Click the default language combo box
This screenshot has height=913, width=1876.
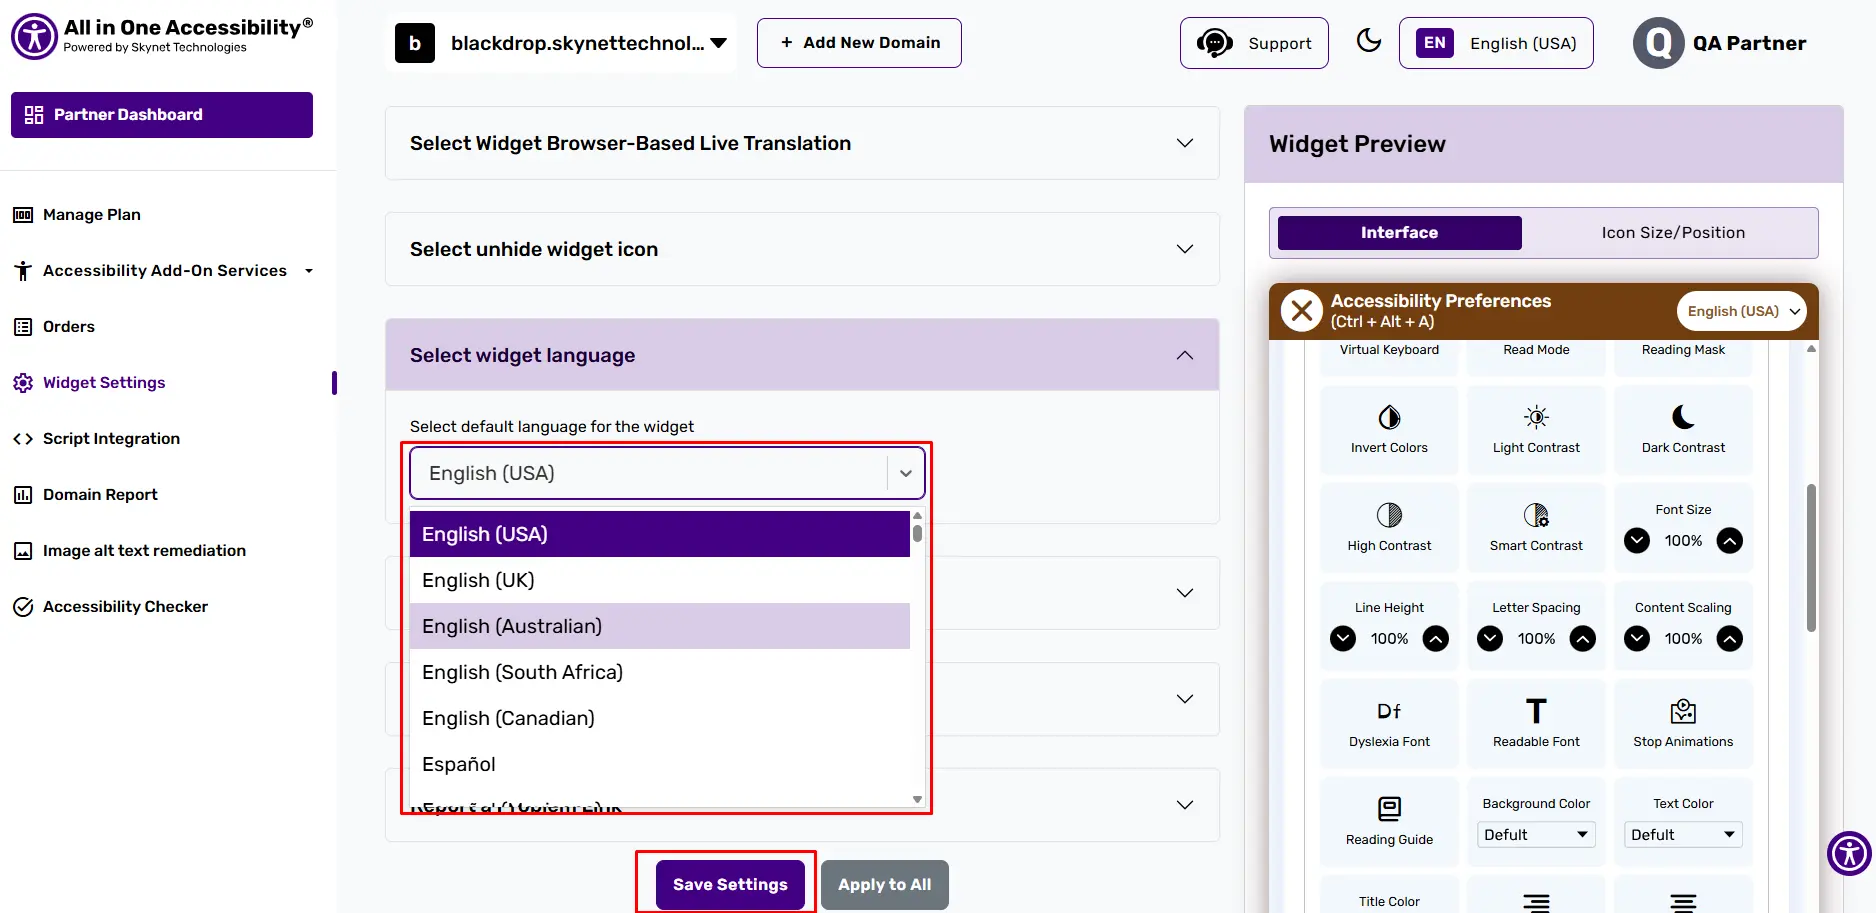(667, 473)
